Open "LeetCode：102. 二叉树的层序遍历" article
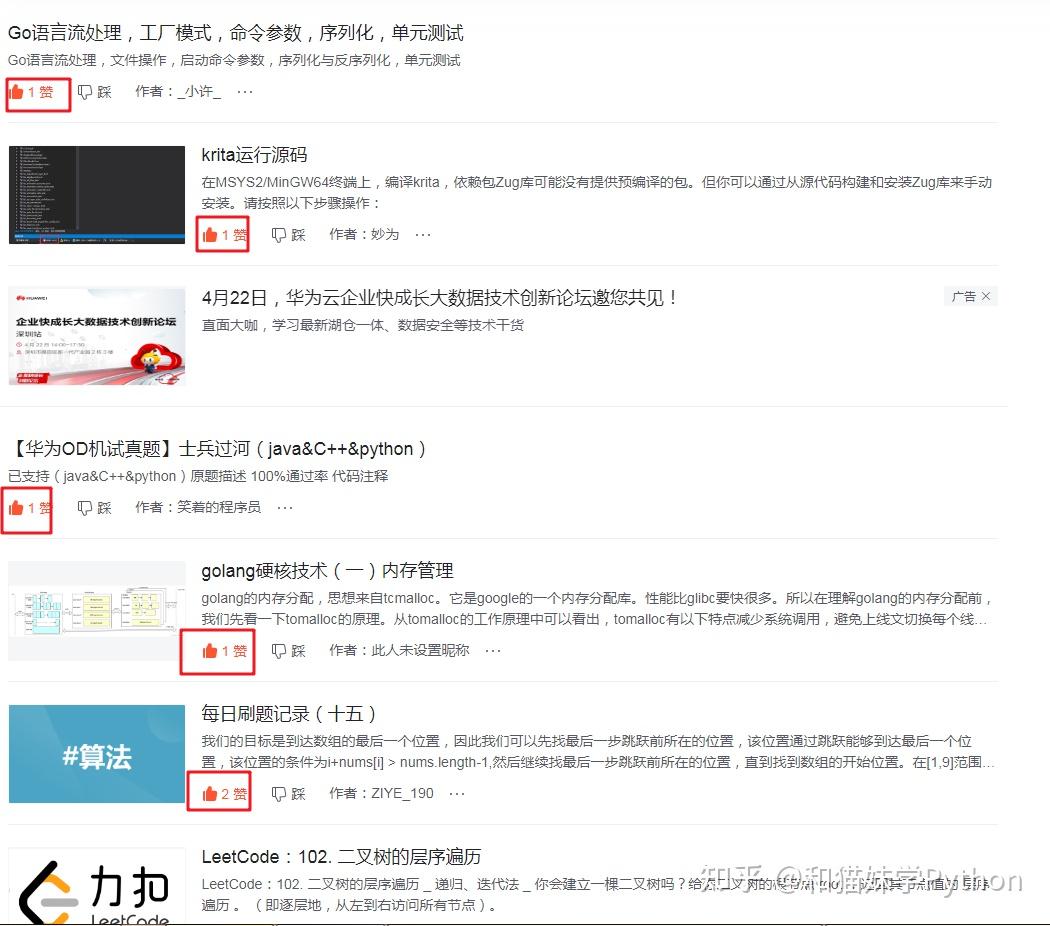Image resolution: width=1050 pixels, height=926 pixels. (x=340, y=856)
